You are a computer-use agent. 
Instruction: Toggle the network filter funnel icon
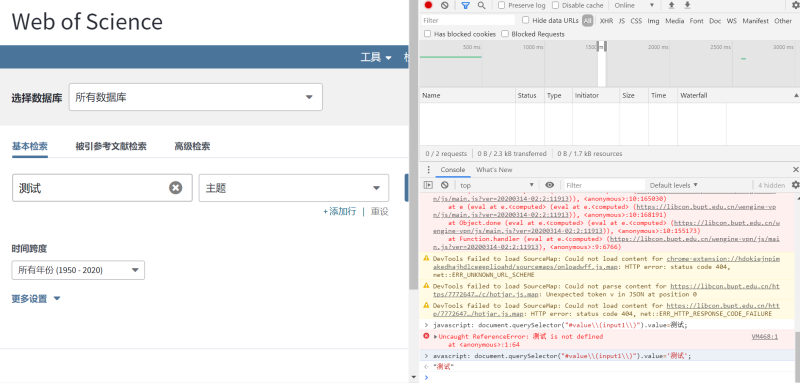tap(465, 5)
